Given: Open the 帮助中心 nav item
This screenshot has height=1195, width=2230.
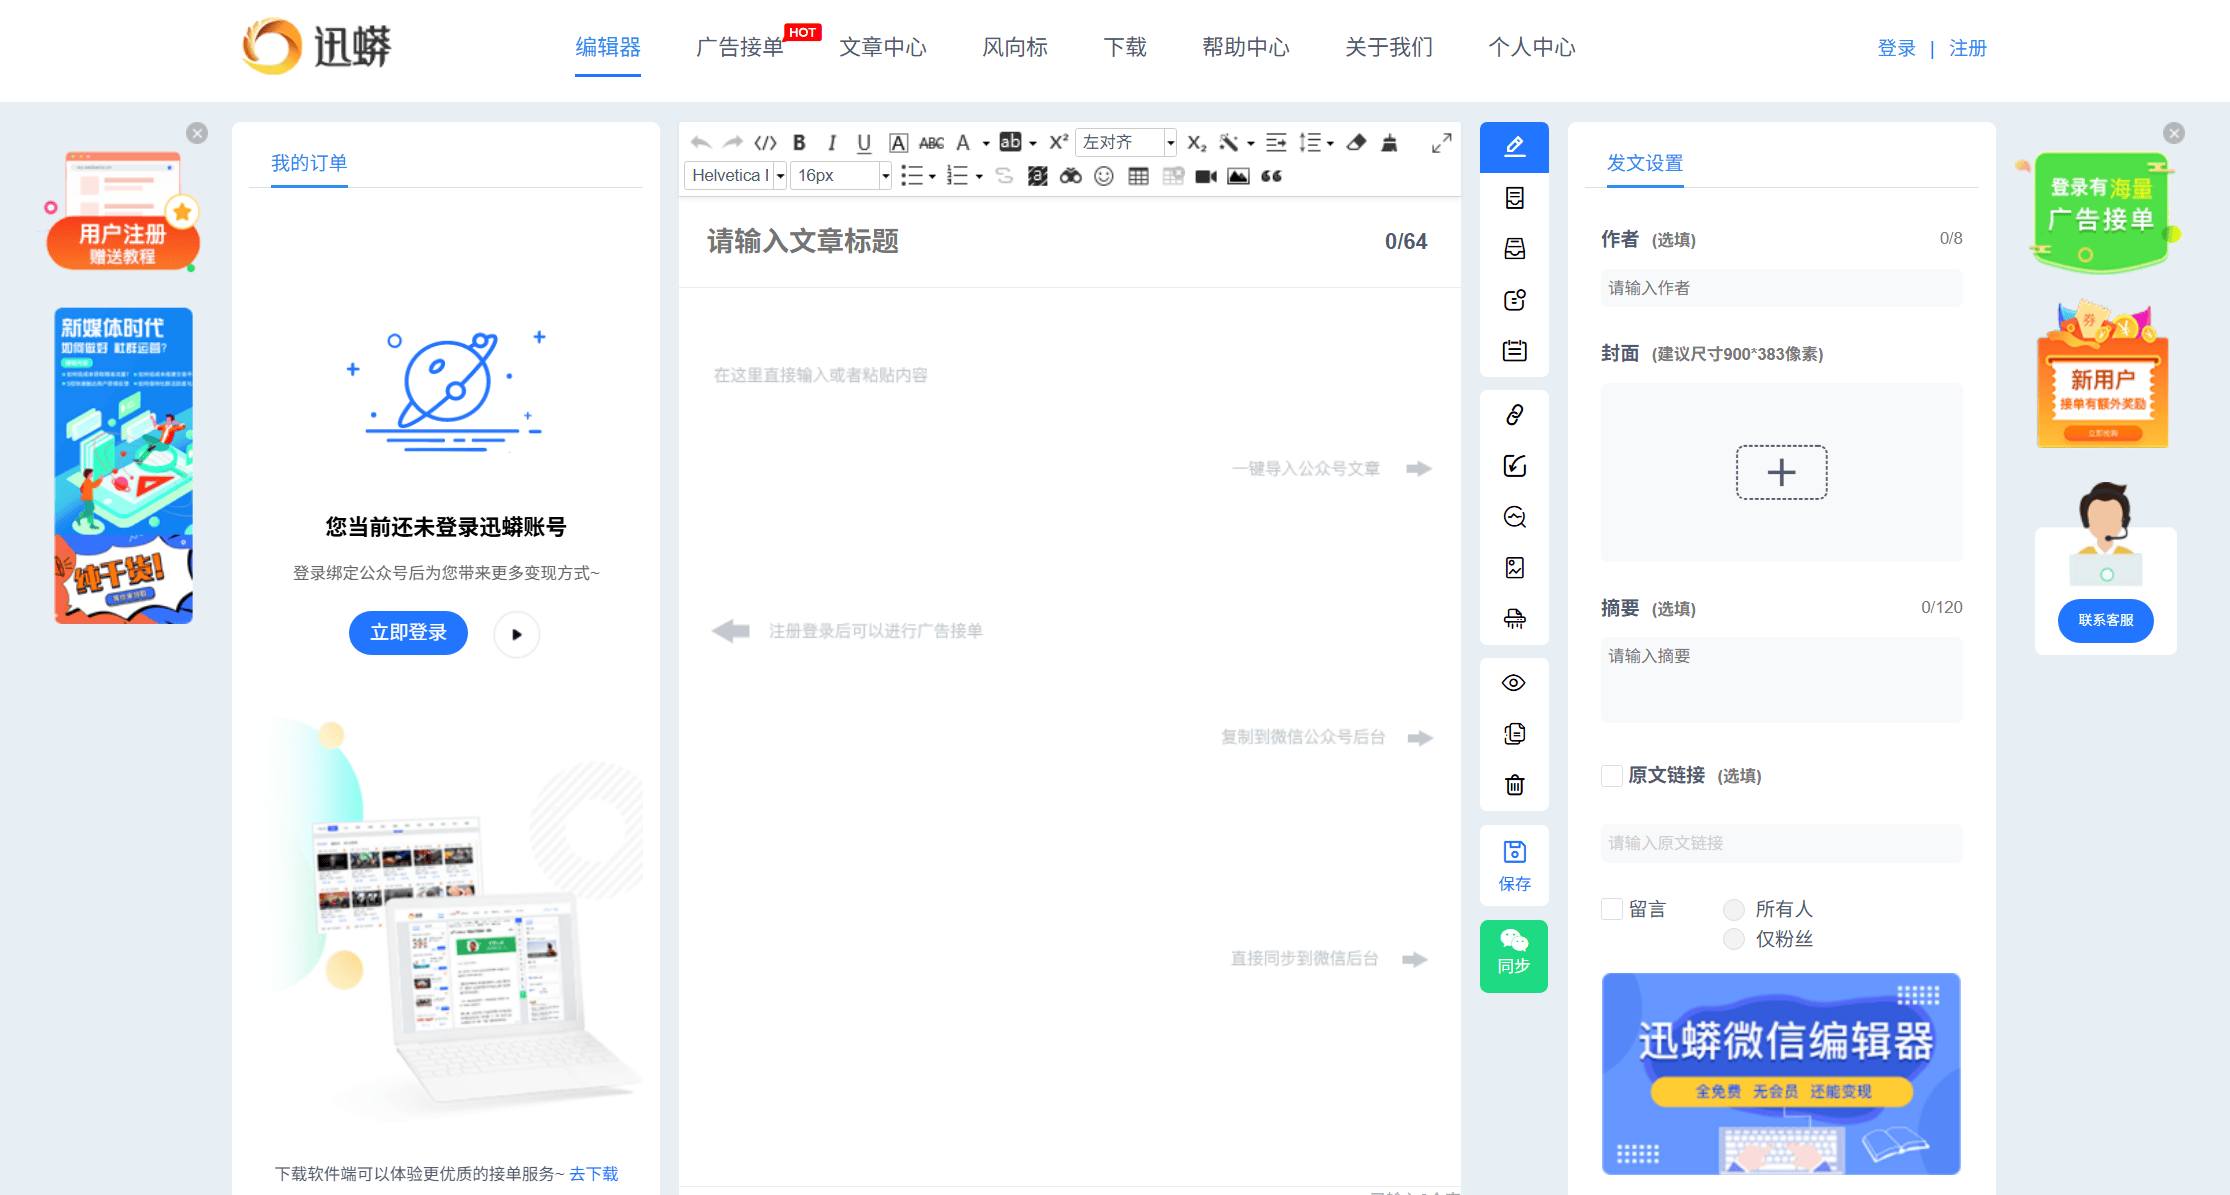Looking at the screenshot, I should point(1246,47).
